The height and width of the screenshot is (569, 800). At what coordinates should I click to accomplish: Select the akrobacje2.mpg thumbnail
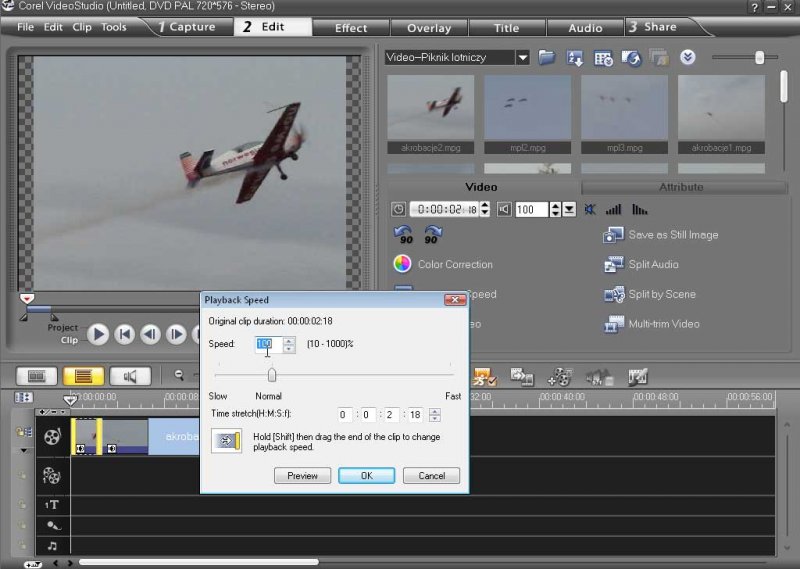tap(430, 110)
